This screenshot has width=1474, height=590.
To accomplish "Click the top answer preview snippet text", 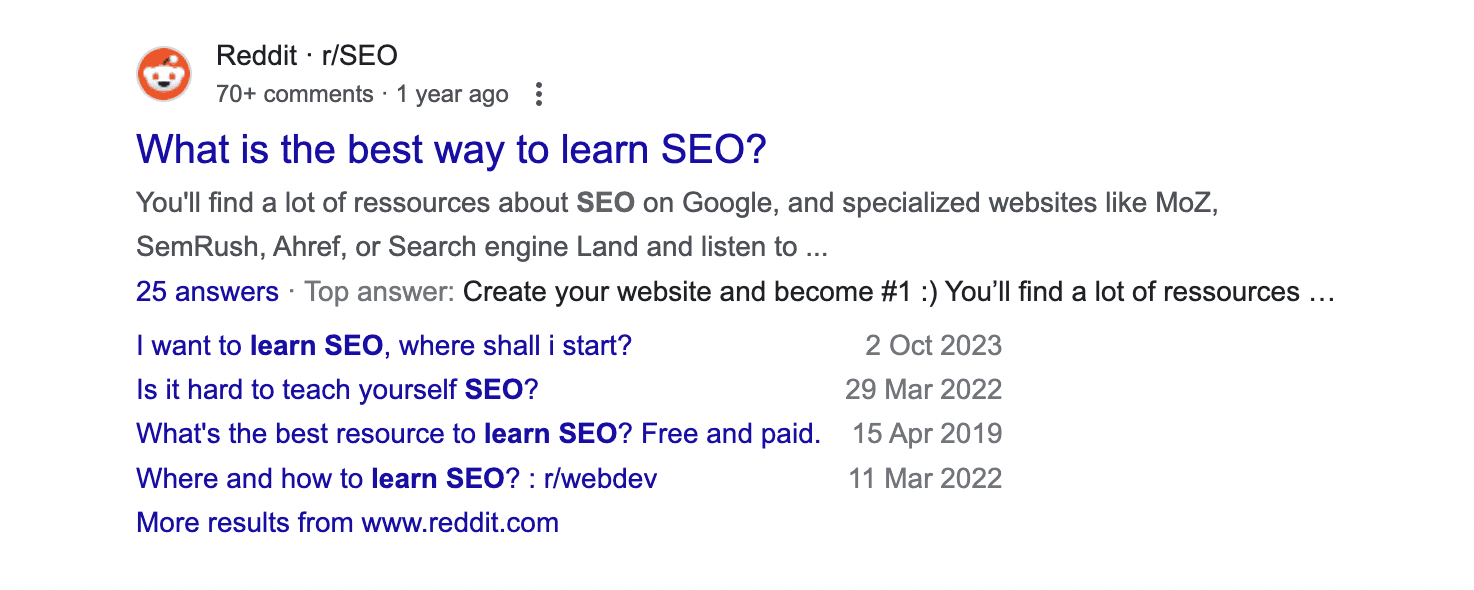I will 900,291.
